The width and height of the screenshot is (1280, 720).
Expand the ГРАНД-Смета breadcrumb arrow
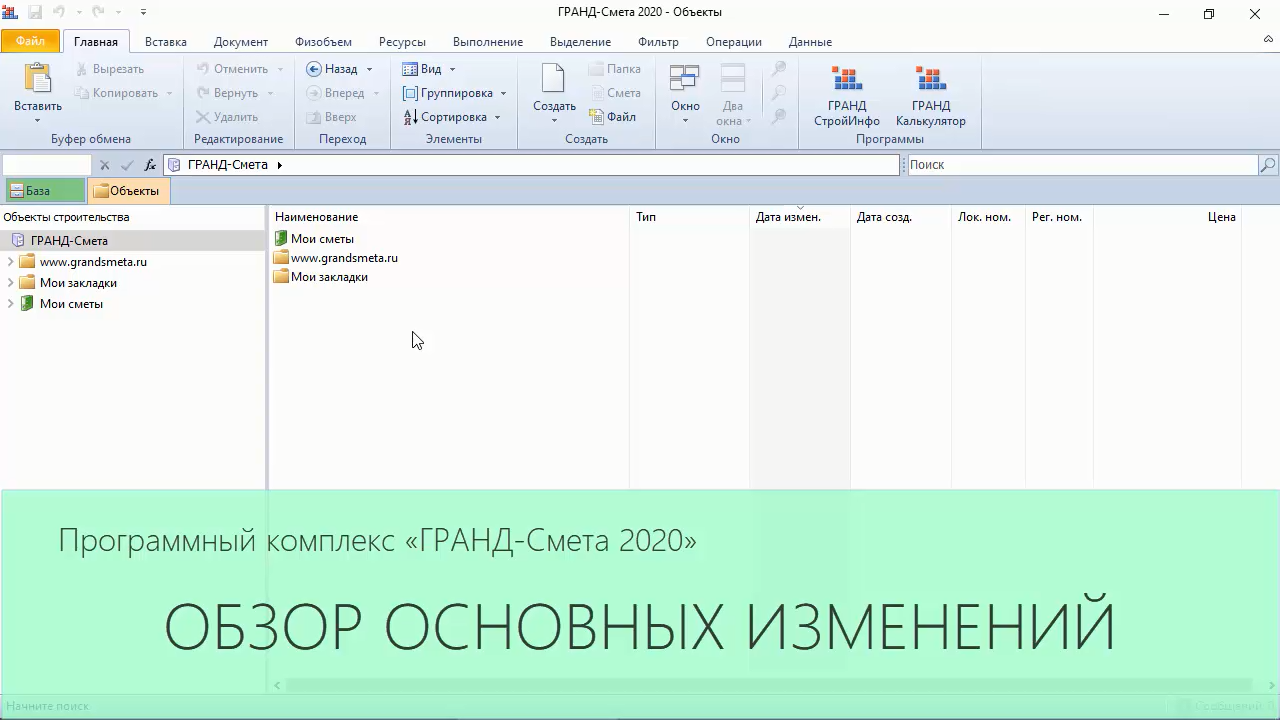coord(280,165)
